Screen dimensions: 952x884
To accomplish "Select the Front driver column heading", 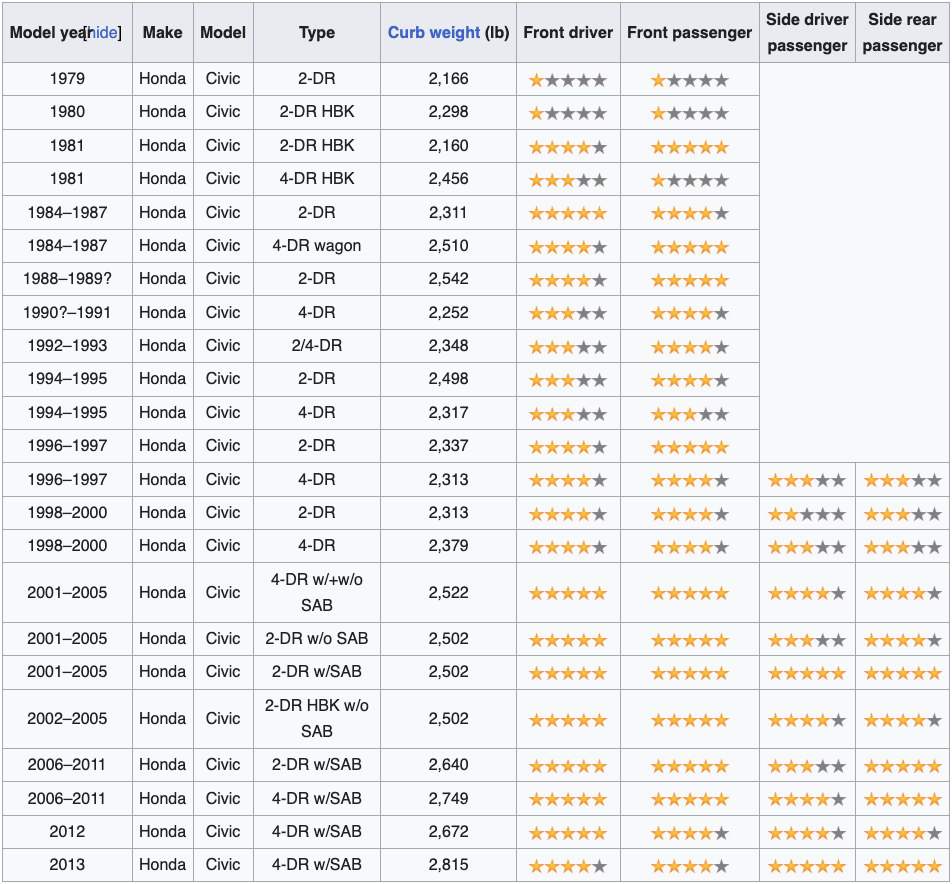I will tap(567, 31).
